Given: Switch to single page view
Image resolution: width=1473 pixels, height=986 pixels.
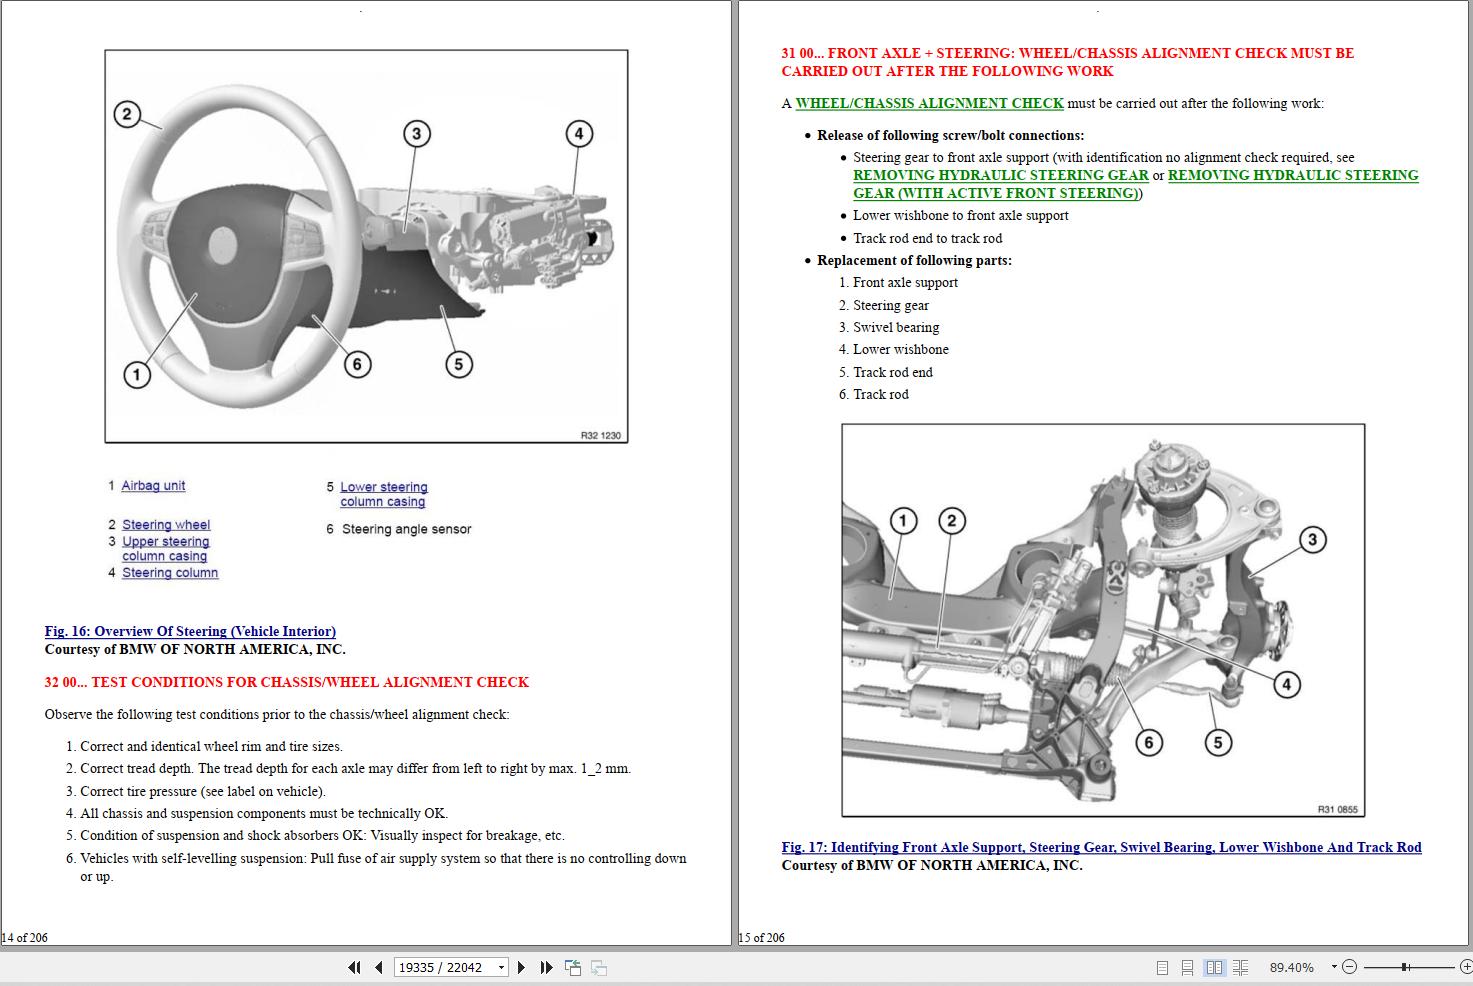Looking at the screenshot, I should pos(1162,968).
